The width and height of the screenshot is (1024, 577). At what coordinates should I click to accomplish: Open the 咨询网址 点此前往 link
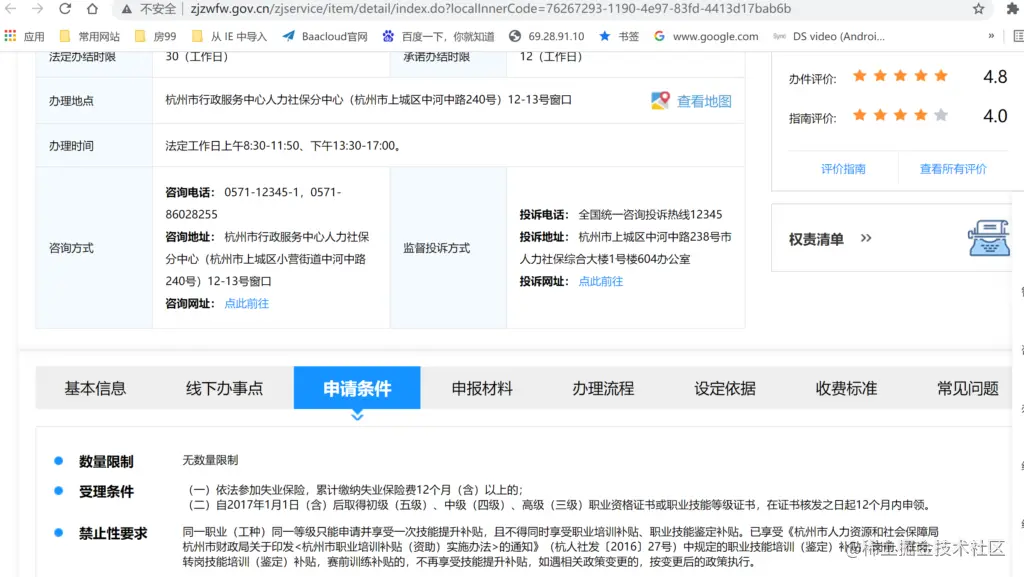coord(246,304)
